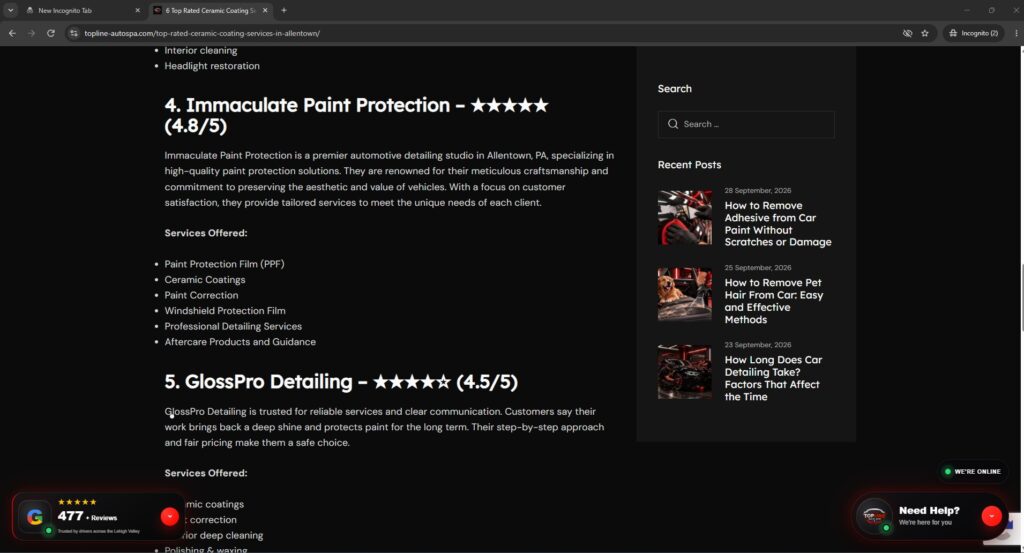Click the 28 September, 2026 post date

tap(758, 191)
